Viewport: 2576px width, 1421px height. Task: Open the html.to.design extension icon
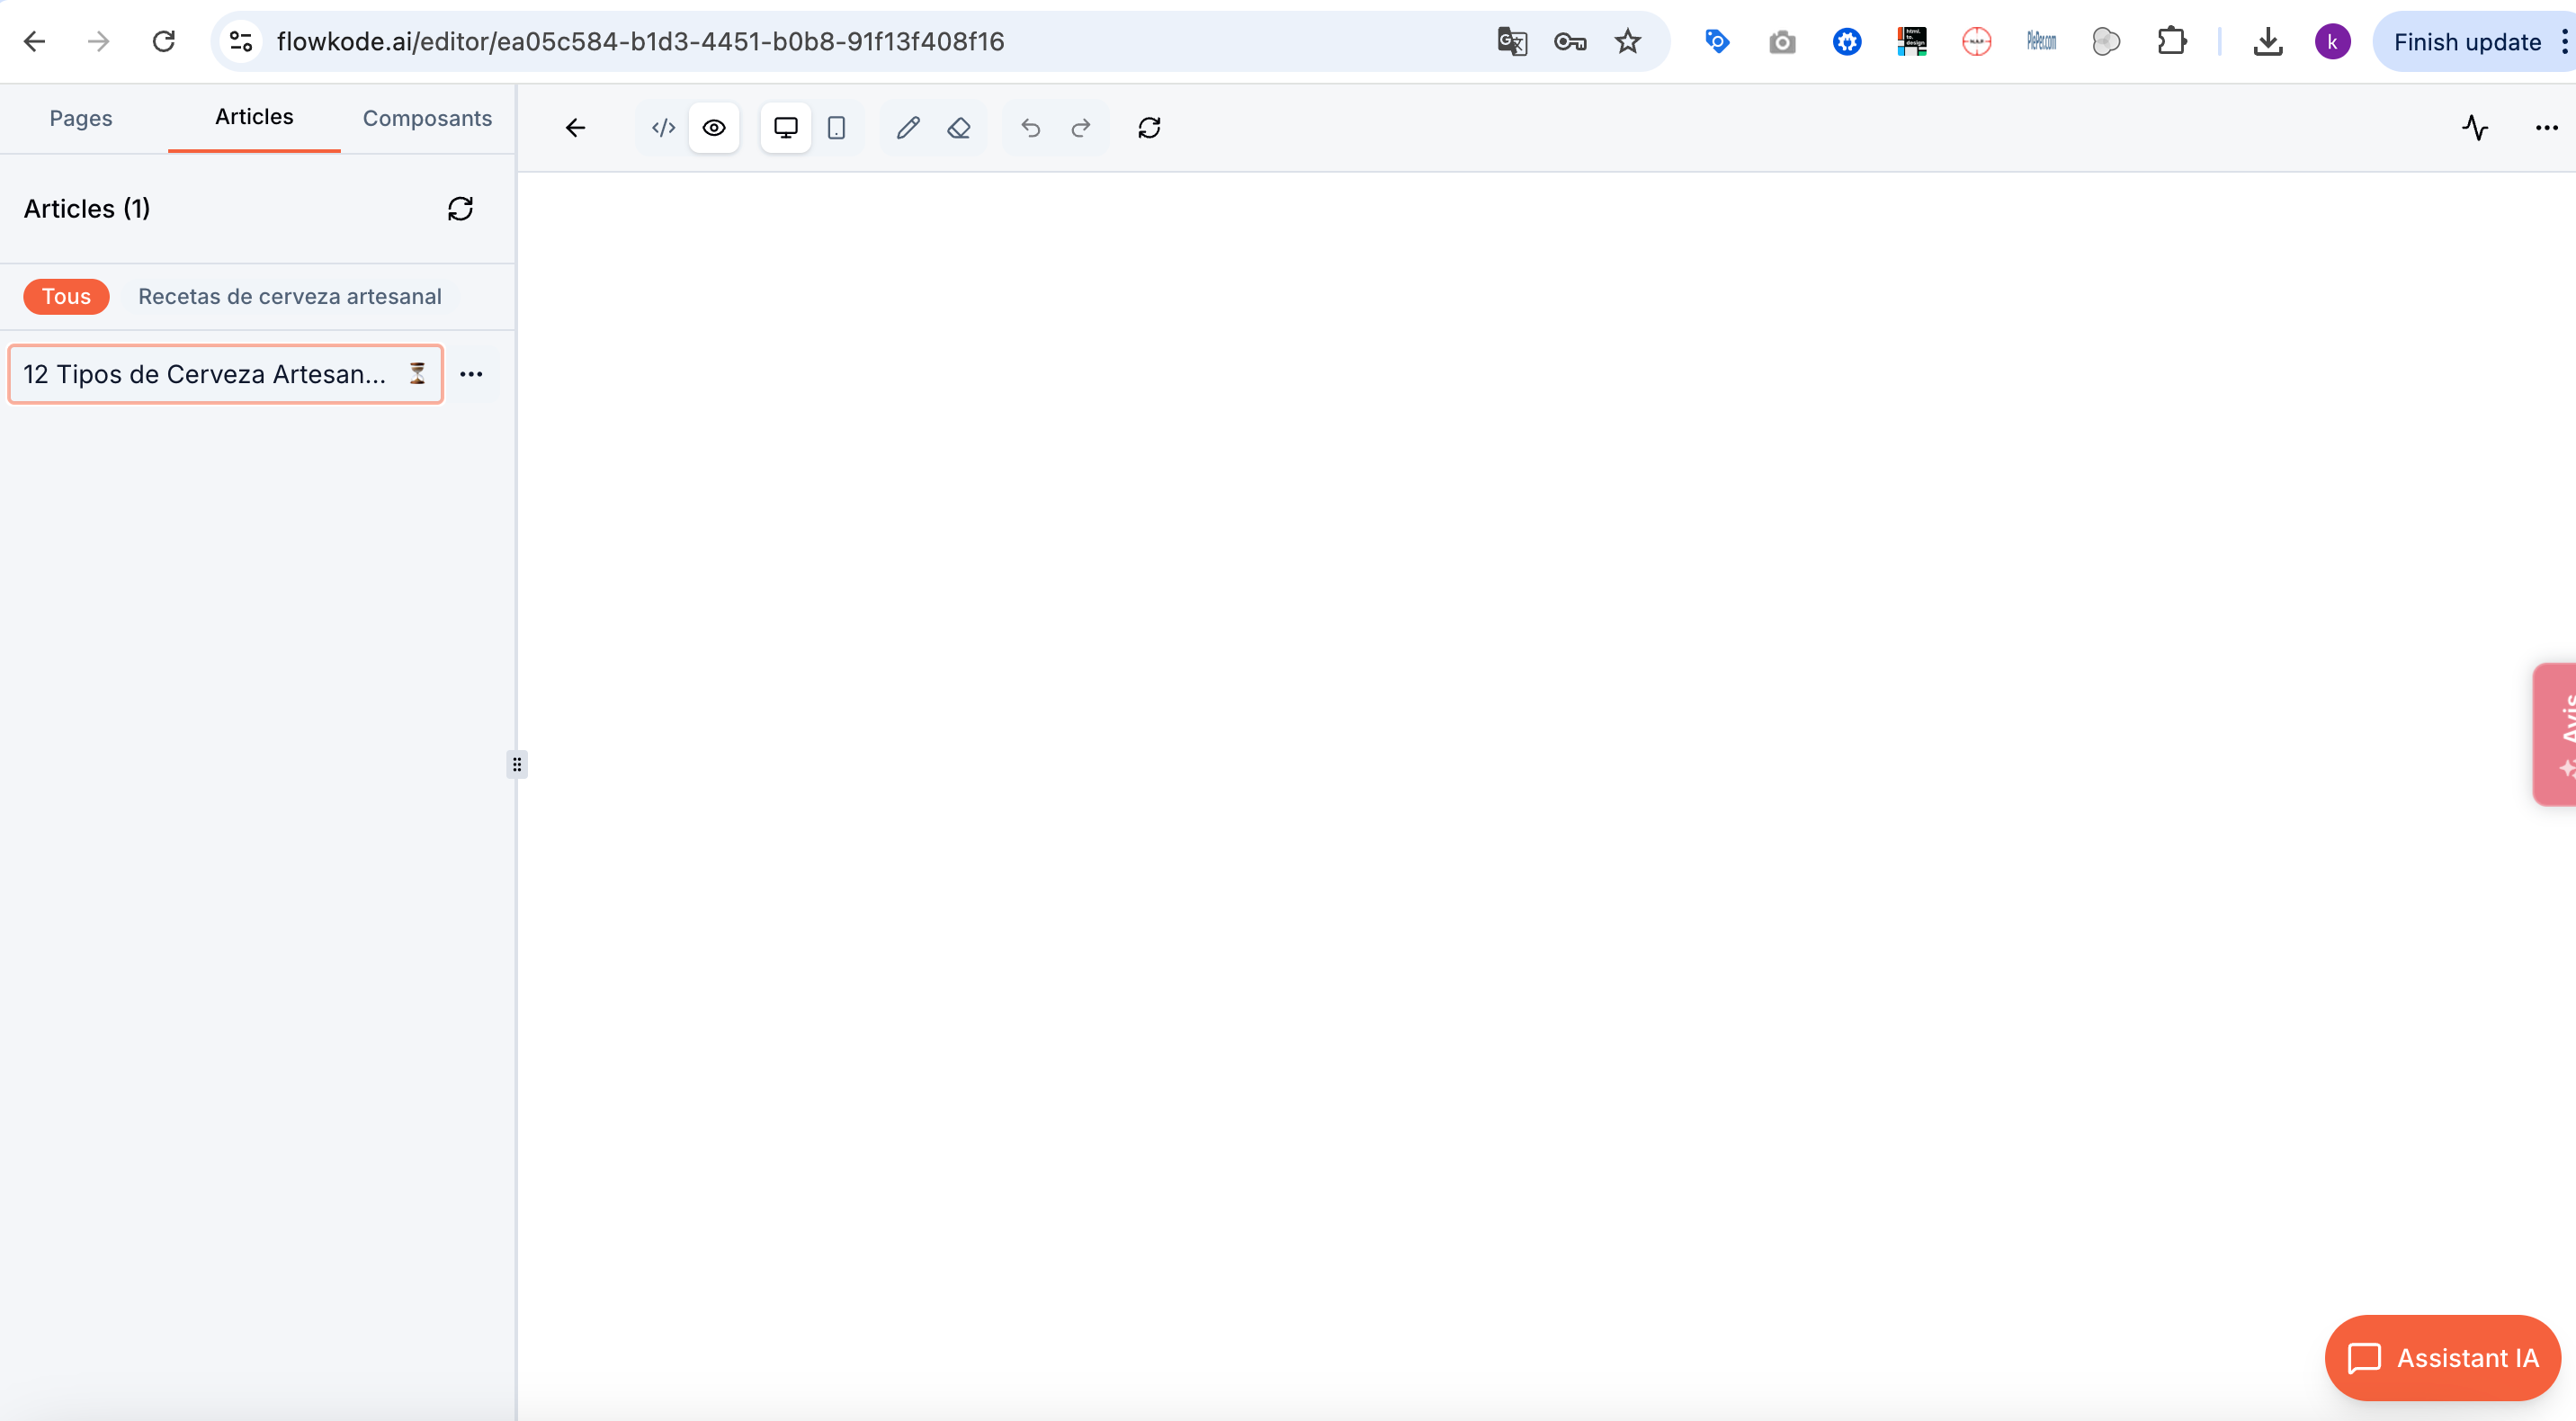1912,41
